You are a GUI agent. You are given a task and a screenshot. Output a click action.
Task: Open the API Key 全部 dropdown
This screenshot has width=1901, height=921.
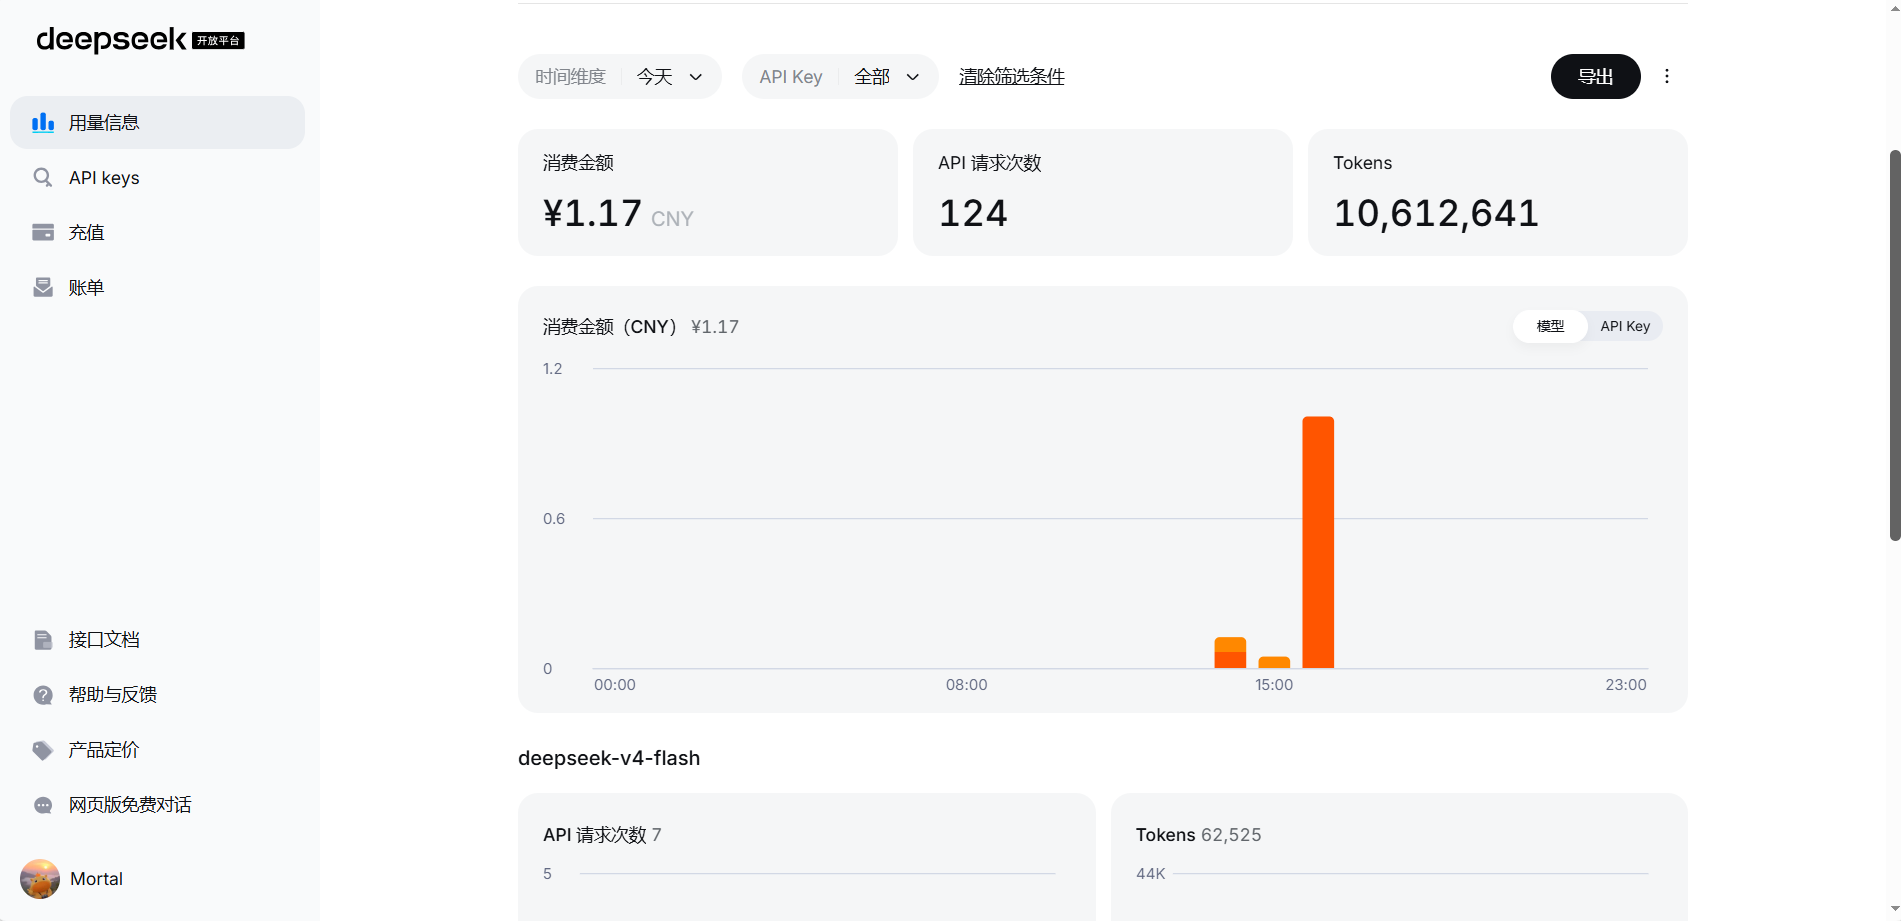[x=840, y=76]
